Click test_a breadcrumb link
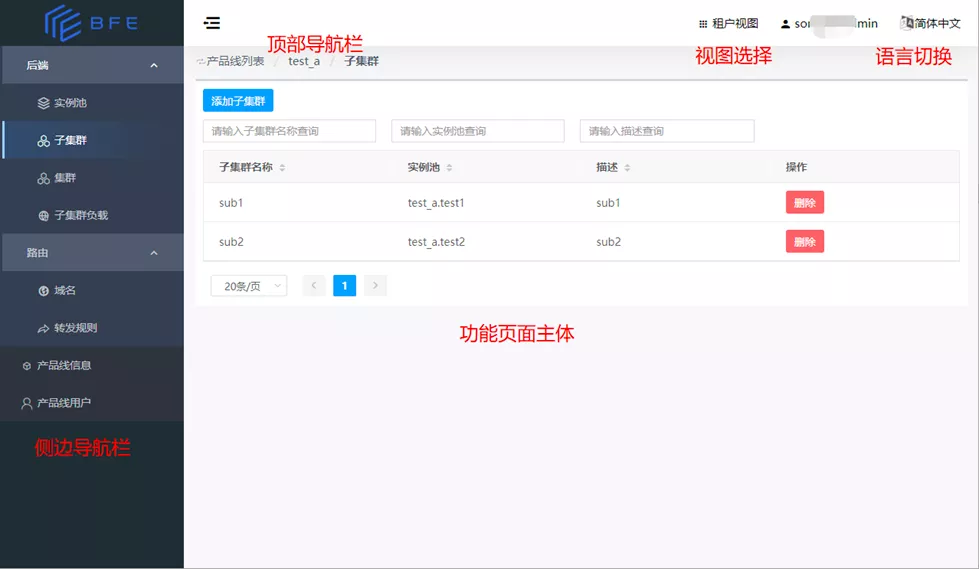This screenshot has width=979, height=569. coord(304,61)
